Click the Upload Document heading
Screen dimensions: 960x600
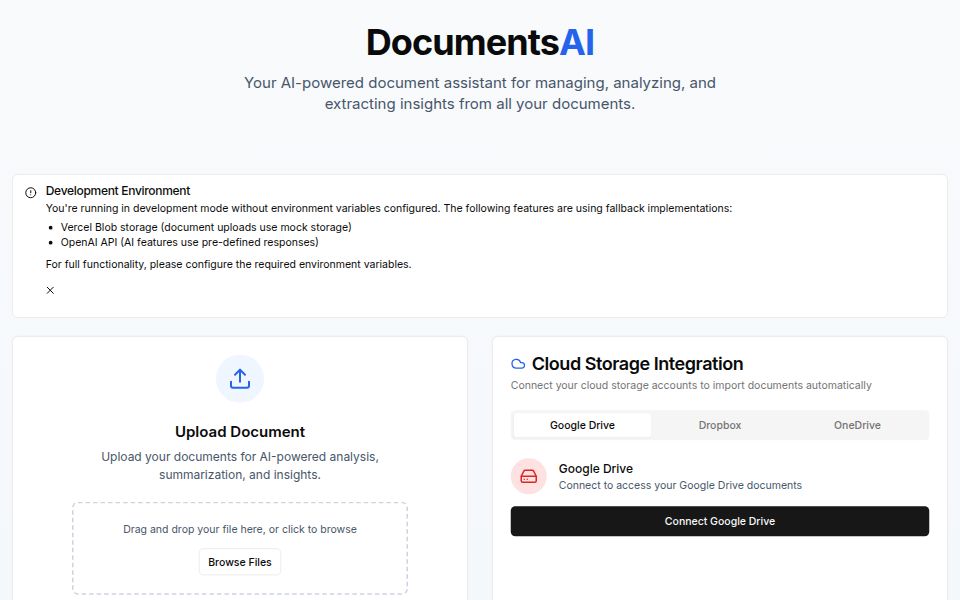pyautogui.click(x=239, y=431)
